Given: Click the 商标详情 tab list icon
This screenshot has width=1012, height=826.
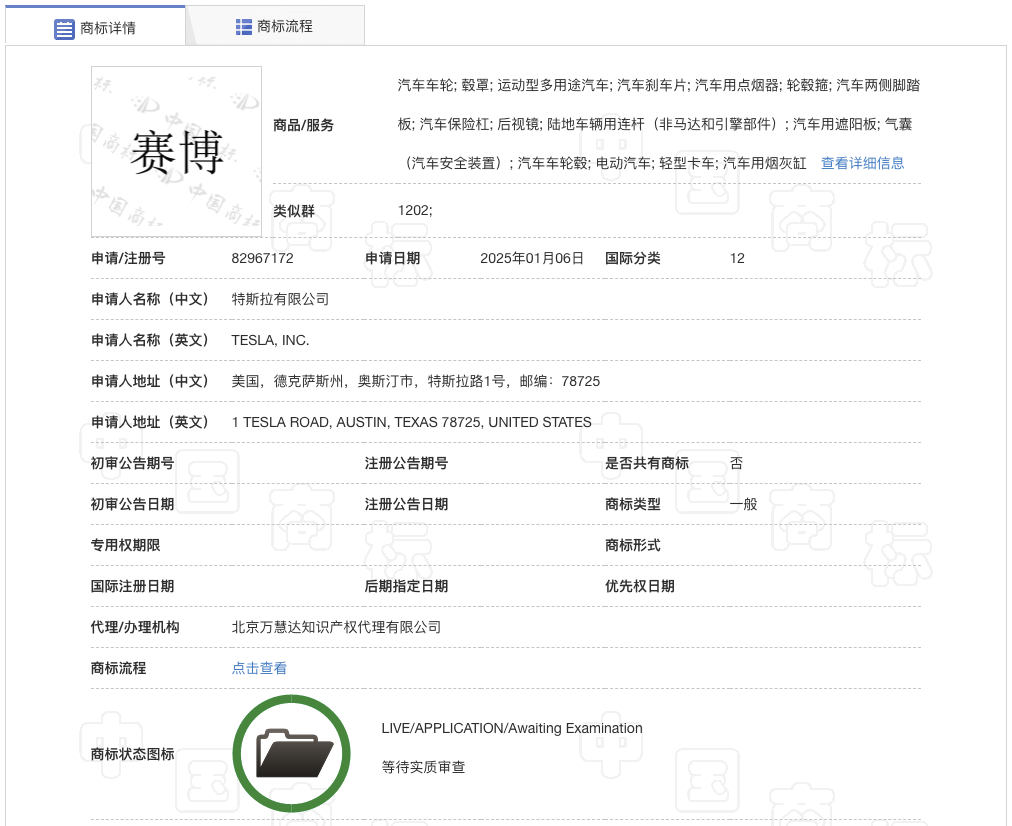Looking at the screenshot, I should coord(64,29).
